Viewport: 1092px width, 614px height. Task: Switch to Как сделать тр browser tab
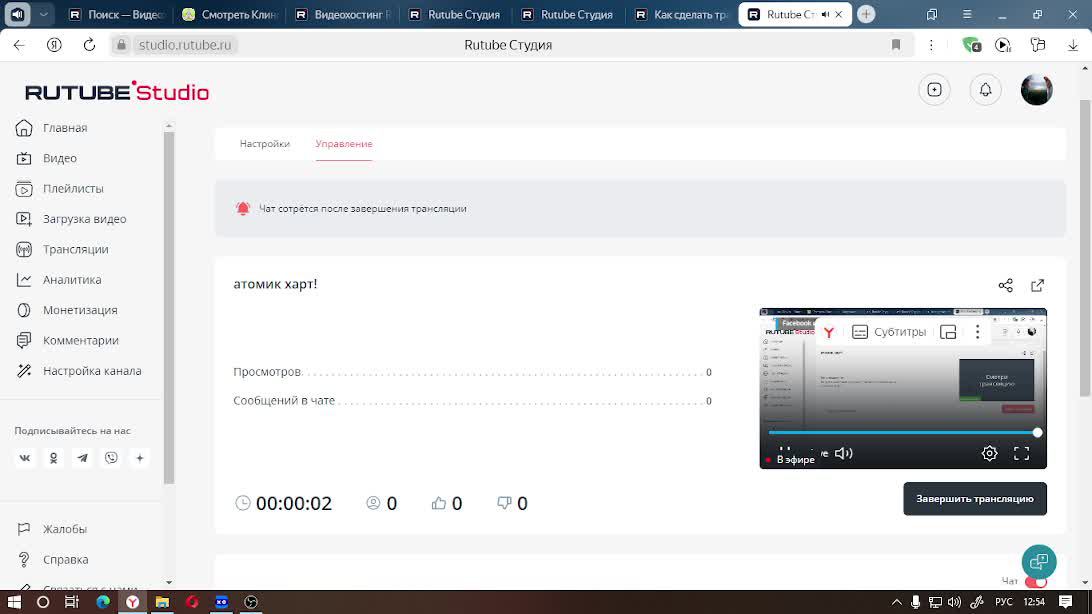point(683,15)
